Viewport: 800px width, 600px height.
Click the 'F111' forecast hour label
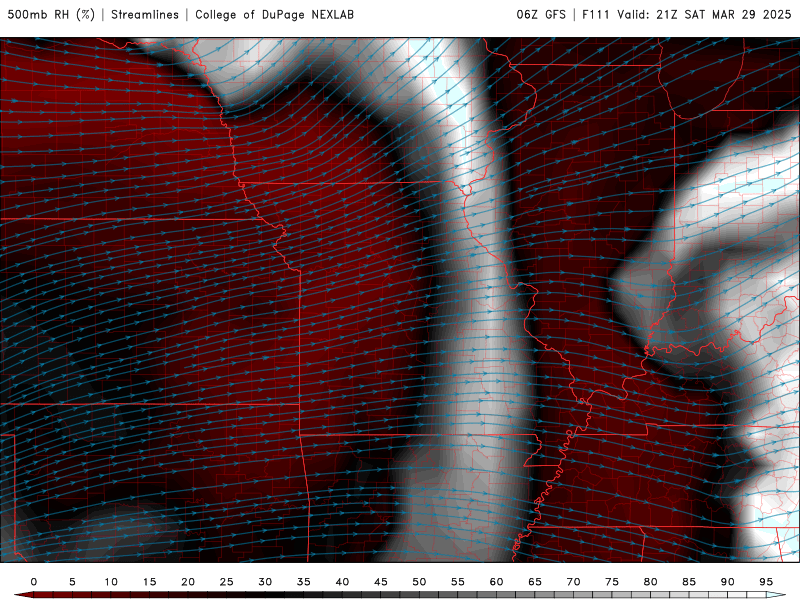pos(596,15)
